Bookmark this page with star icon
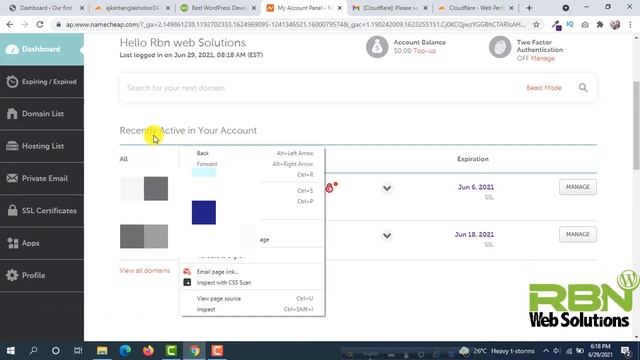 (x=536, y=24)
